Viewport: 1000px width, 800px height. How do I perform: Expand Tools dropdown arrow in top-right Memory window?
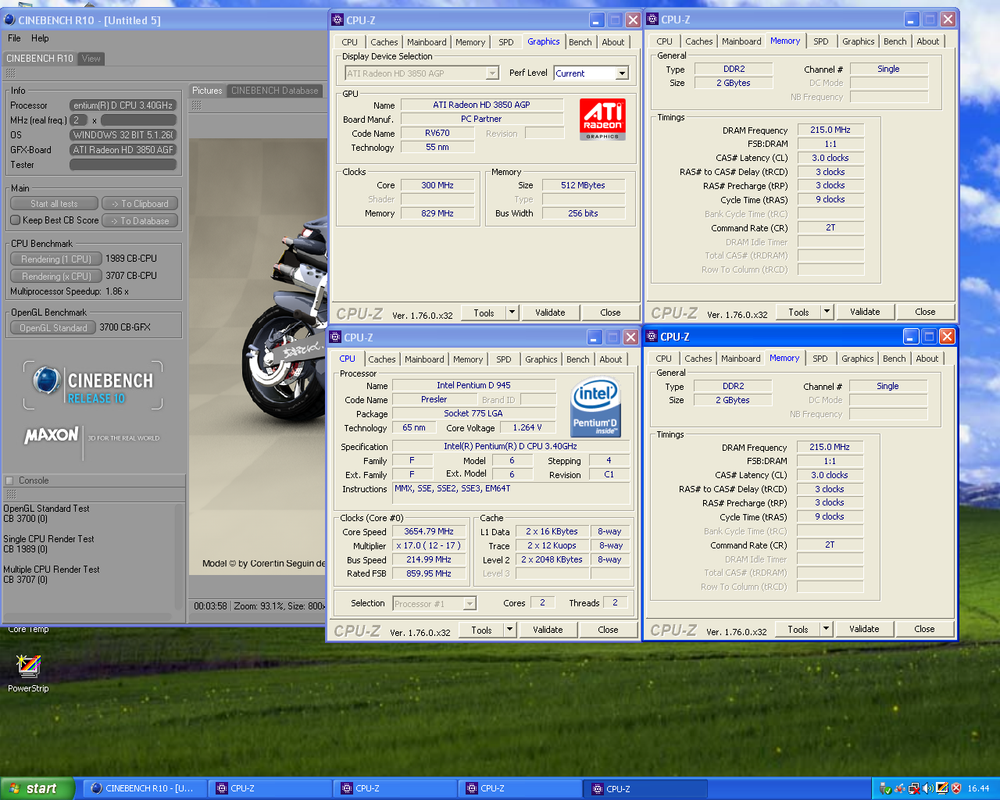[827, 312]
